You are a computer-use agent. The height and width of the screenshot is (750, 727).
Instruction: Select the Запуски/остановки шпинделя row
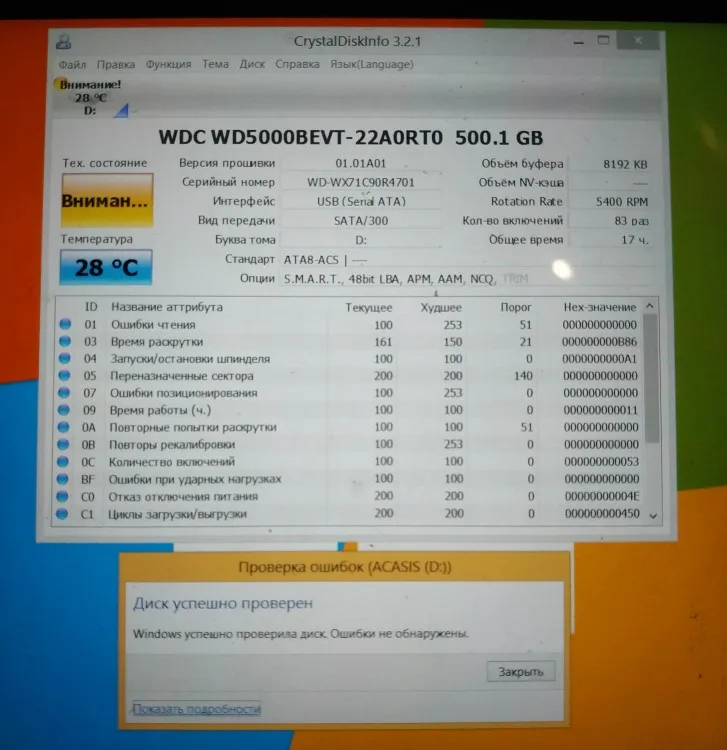point(349,359)
